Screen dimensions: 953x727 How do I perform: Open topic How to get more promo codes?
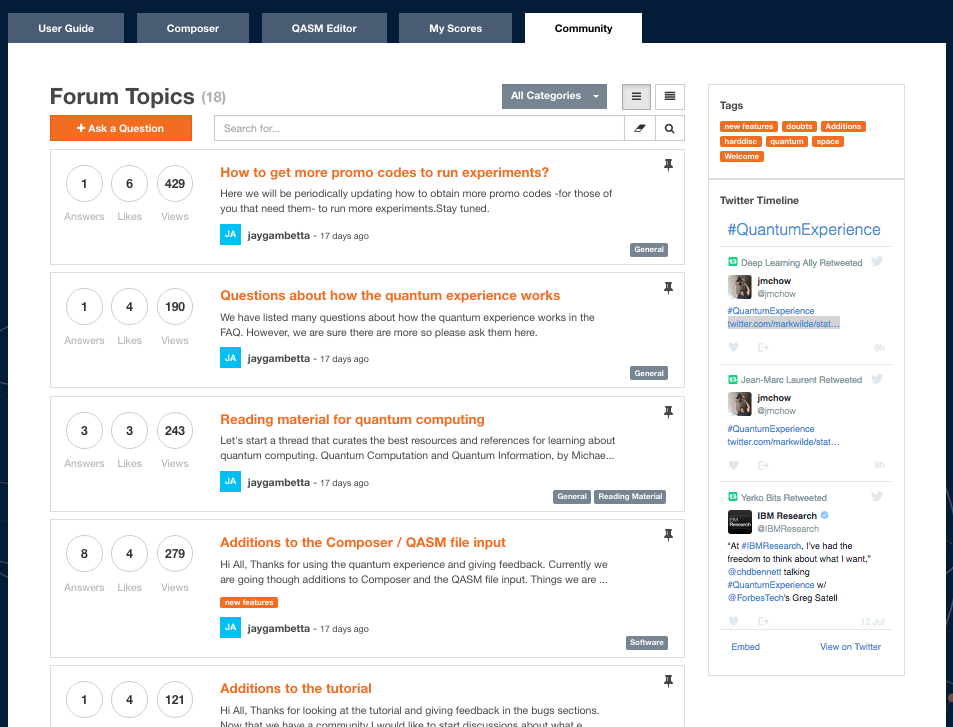tap(384, 173)
